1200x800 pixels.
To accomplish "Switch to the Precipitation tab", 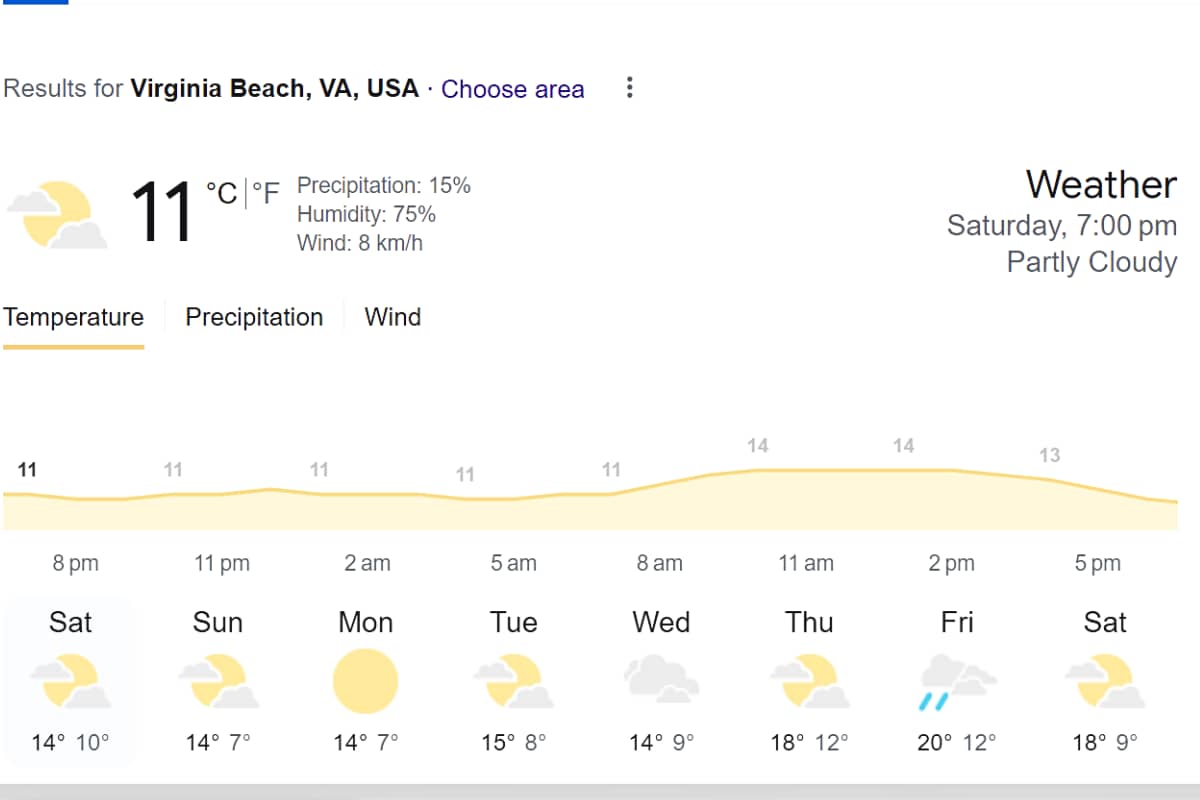I will click(254, 317).
